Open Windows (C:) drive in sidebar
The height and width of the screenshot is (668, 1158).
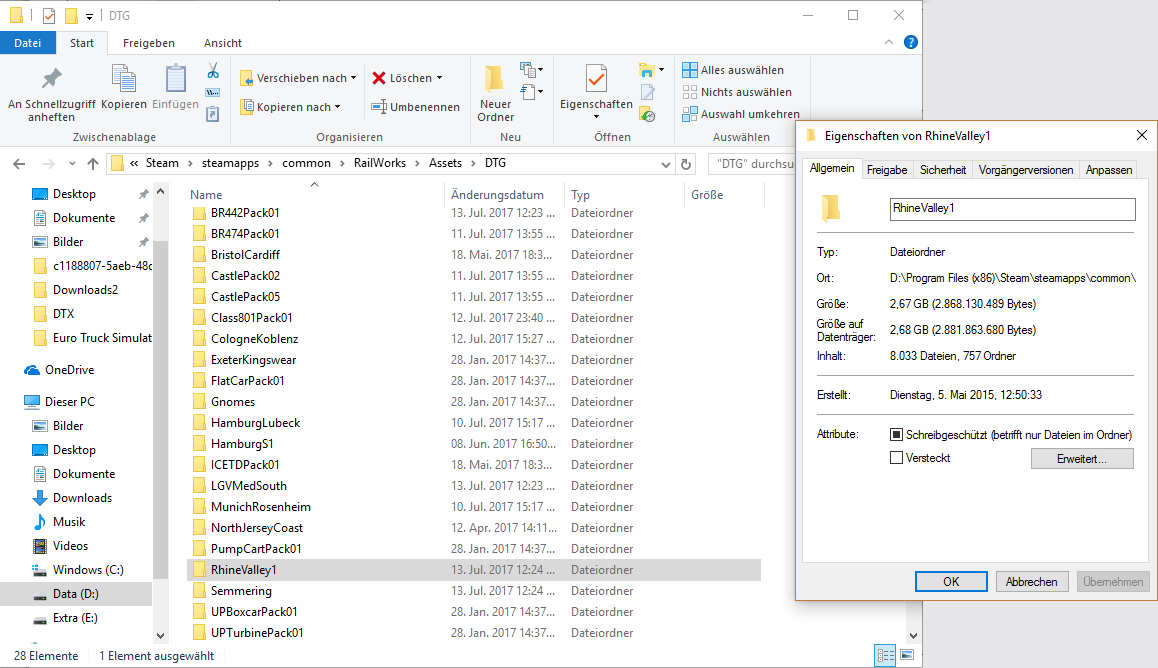[88, 570]
